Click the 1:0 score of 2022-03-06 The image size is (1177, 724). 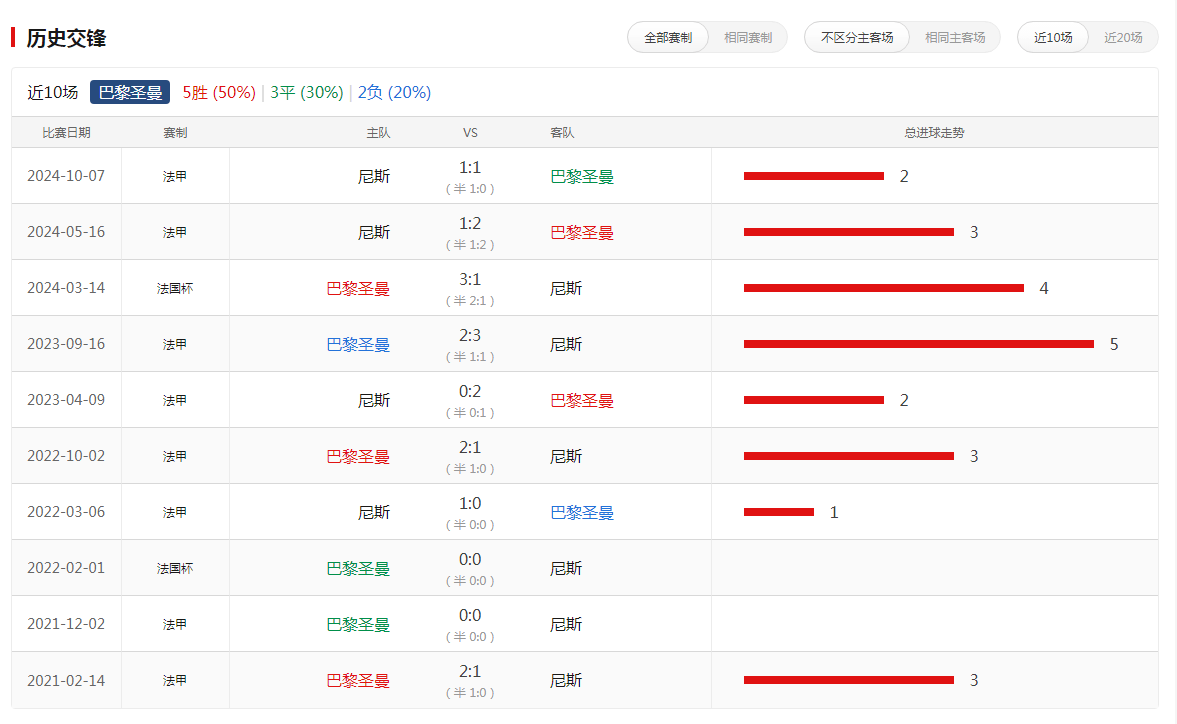470,503
